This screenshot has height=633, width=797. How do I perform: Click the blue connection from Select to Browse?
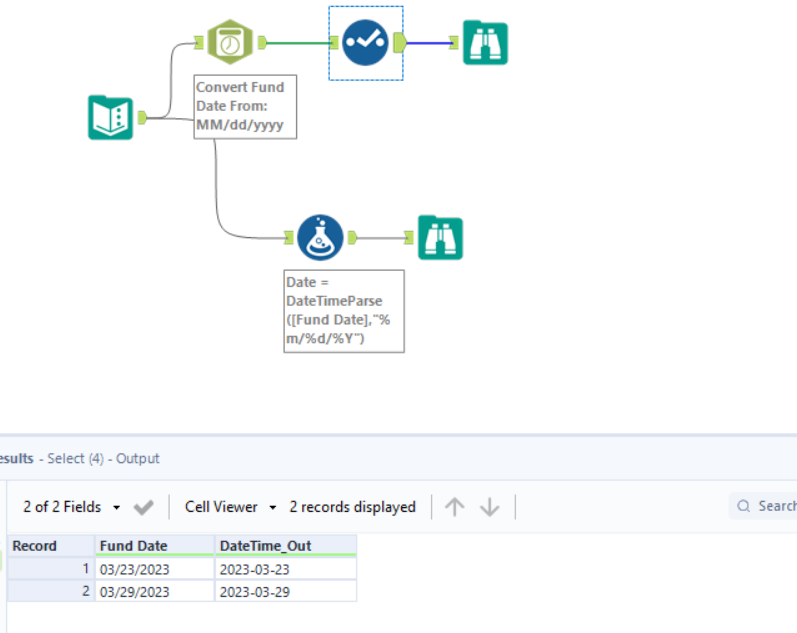pyautogui.click(x=428, y=43)
